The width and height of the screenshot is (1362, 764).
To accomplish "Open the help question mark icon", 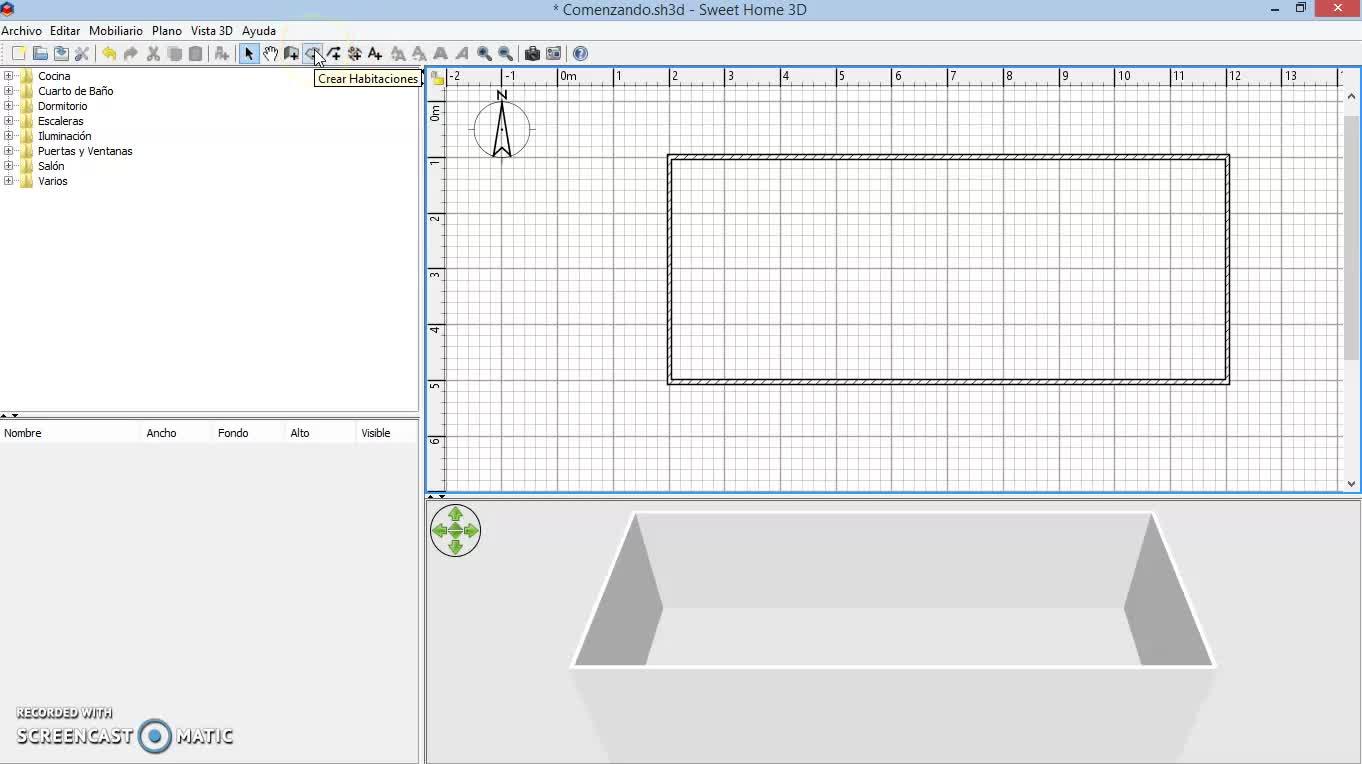I will point(580,54).
